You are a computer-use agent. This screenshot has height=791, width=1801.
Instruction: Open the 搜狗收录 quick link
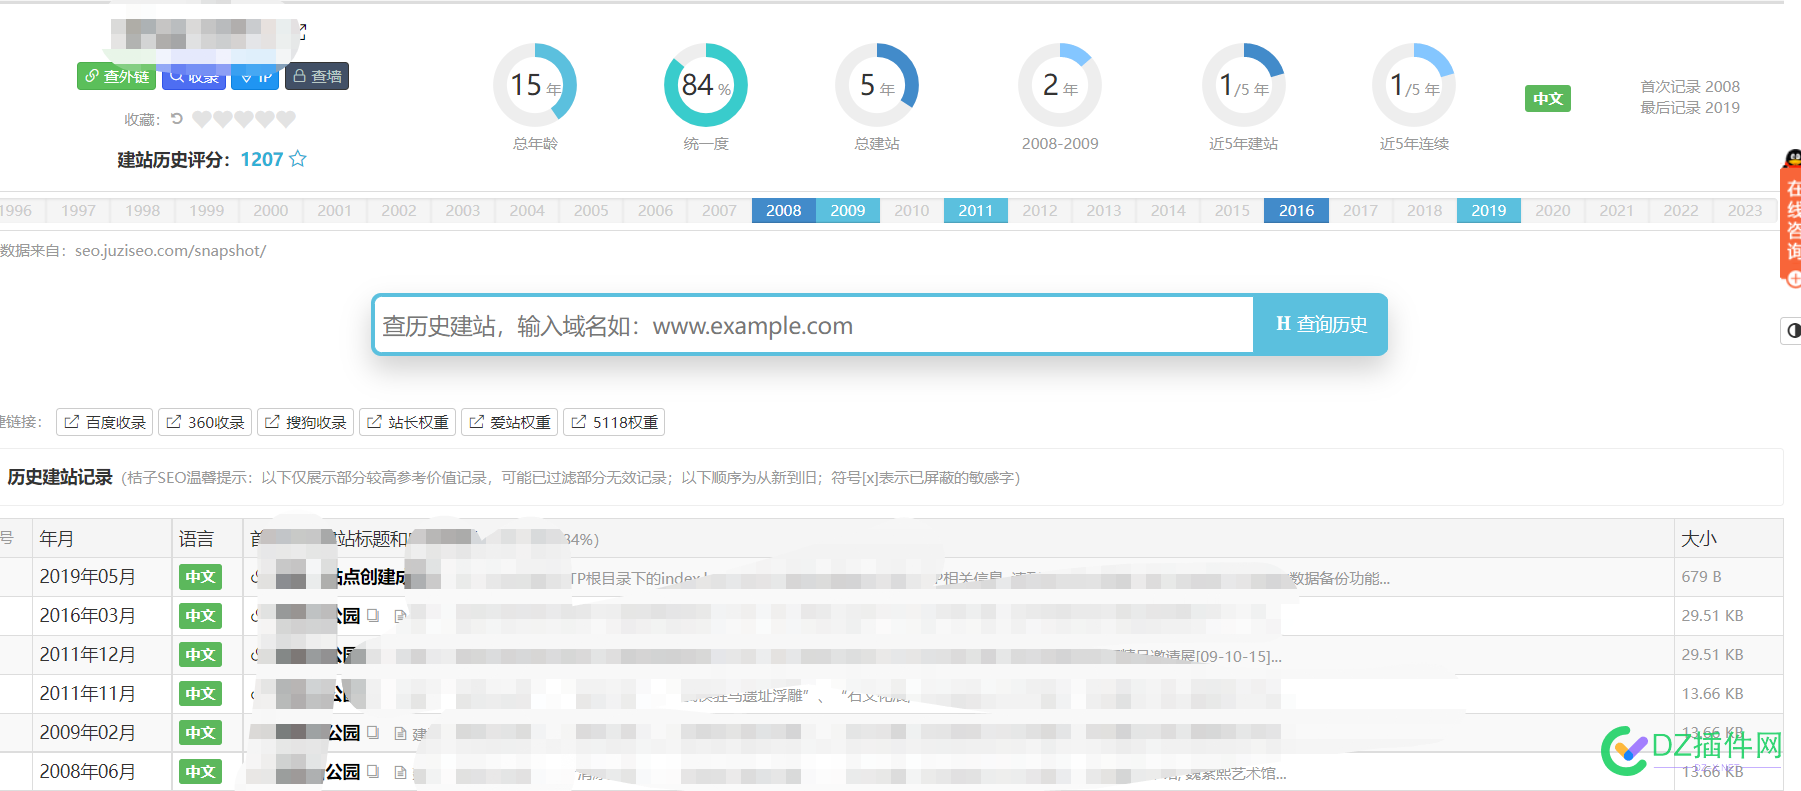pos(305,422)
